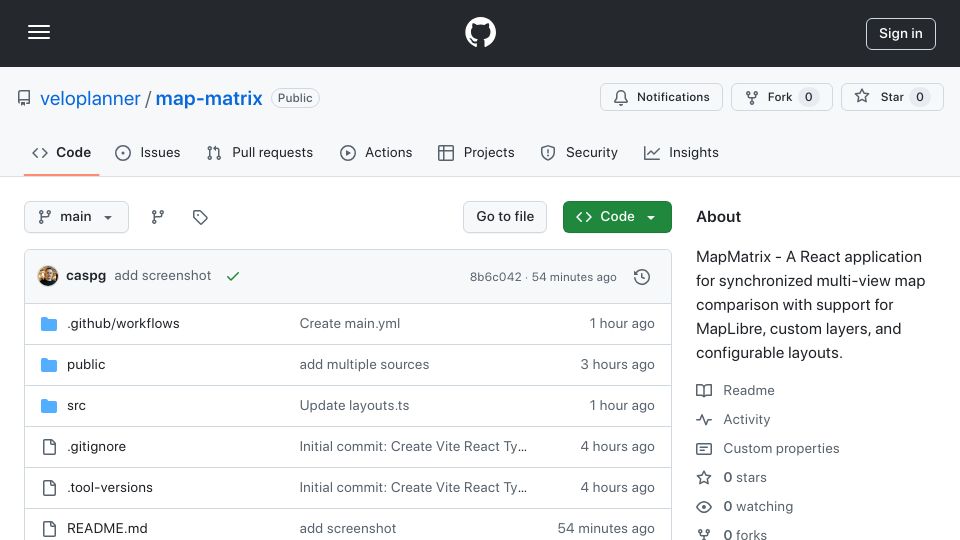Open the public folder
Screen dimensions: 960x540
pyautogui.click(x=86, y=364)
